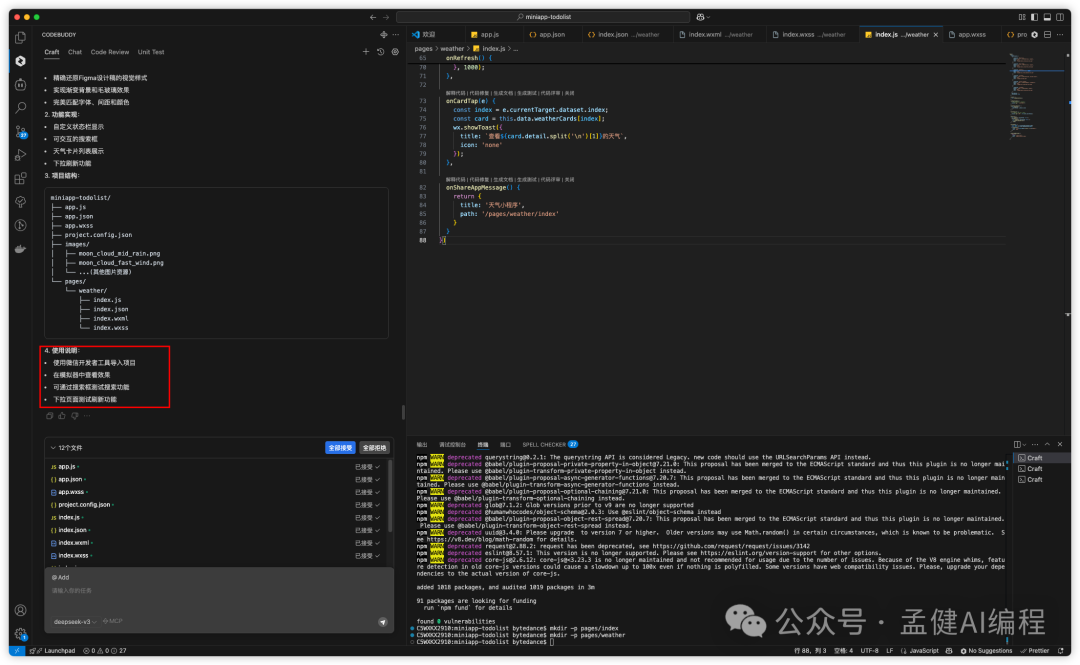Maximize the terminal panel with the chevron
This screenshot has height=665, width=1080.
coord(1047,444)
